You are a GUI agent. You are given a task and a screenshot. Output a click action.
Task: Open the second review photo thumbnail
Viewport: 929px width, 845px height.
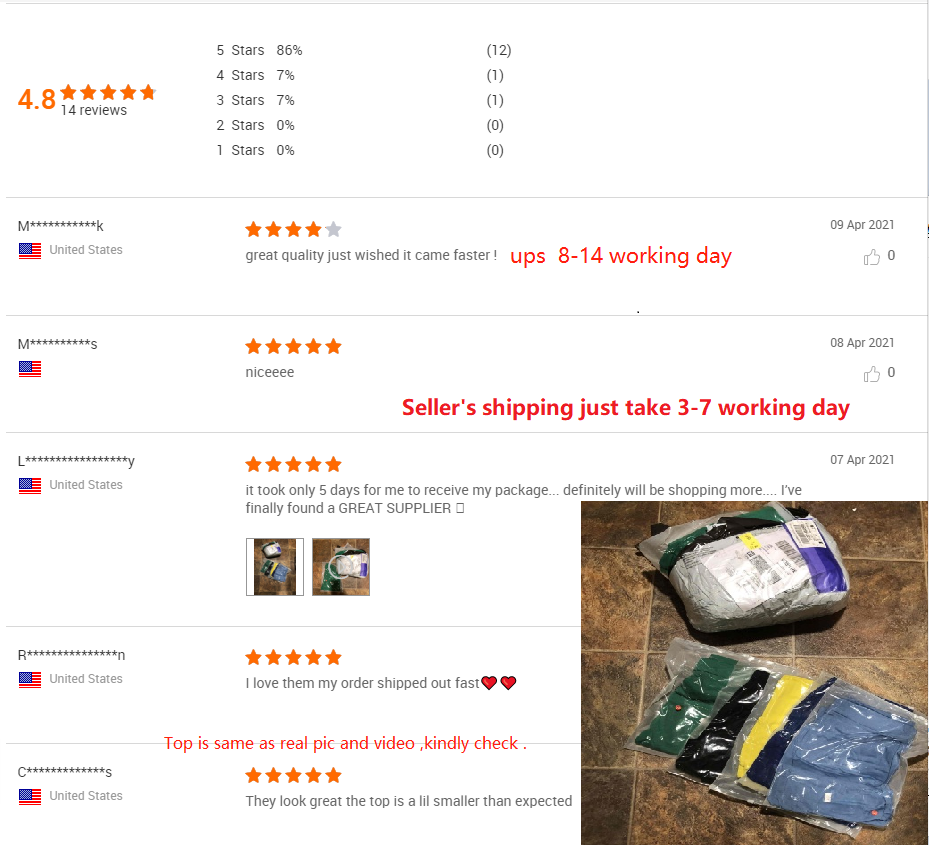click(x=341, y=567)
